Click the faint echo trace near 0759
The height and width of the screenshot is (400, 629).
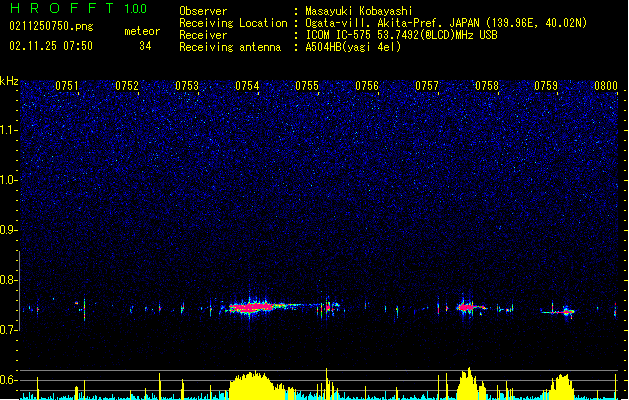coord(558,311)
